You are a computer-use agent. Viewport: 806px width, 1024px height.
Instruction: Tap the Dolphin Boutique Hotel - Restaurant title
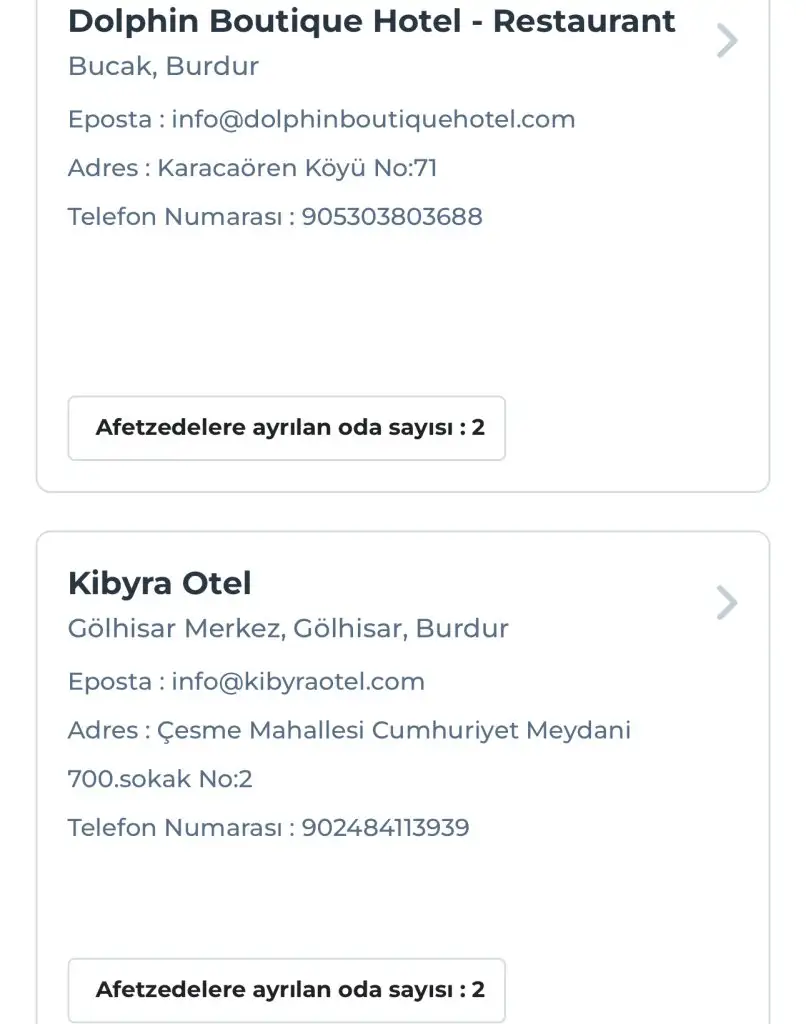tap(371, 21)
